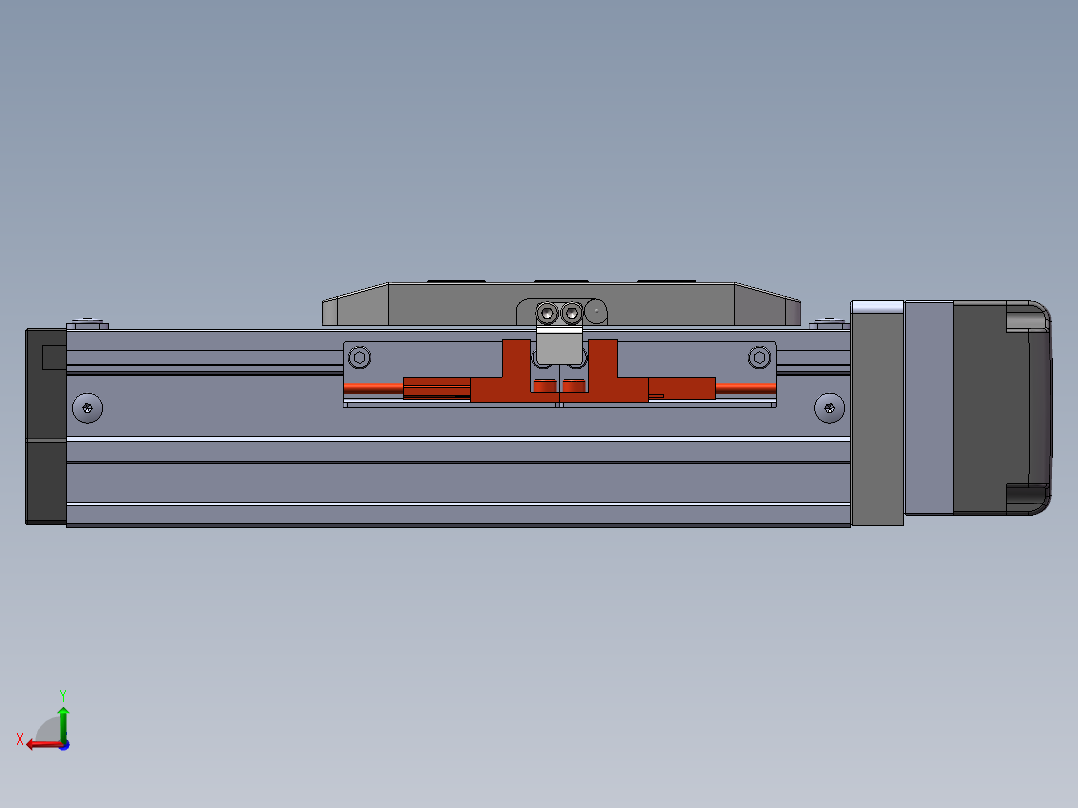Select the right socket cap screw on center bracket
1078x808 pixels.
pyautogui.click(x=571, y=314)
